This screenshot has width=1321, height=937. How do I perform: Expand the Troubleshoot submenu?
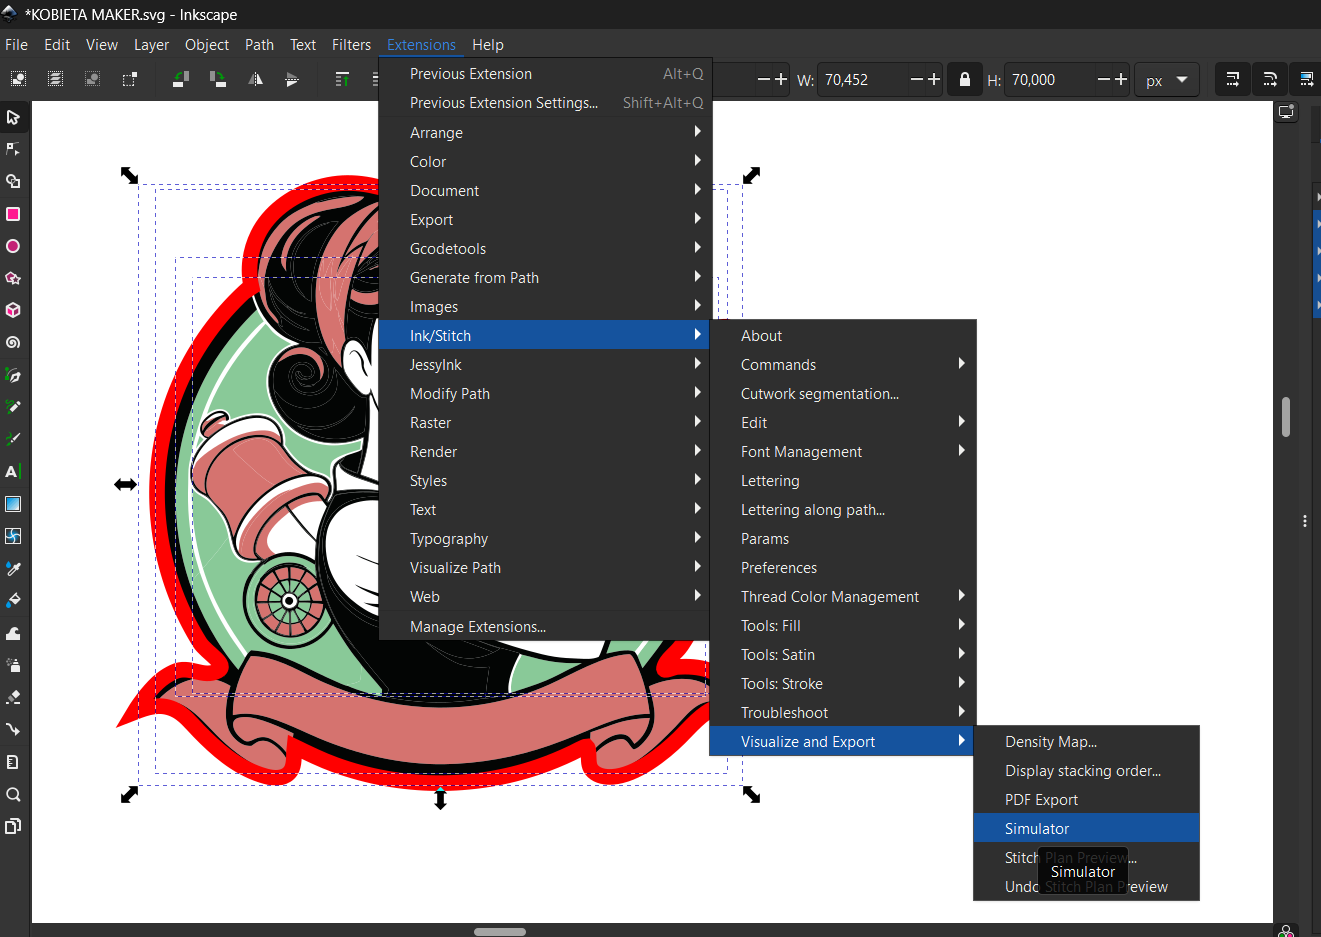click(x=842, y=712)
